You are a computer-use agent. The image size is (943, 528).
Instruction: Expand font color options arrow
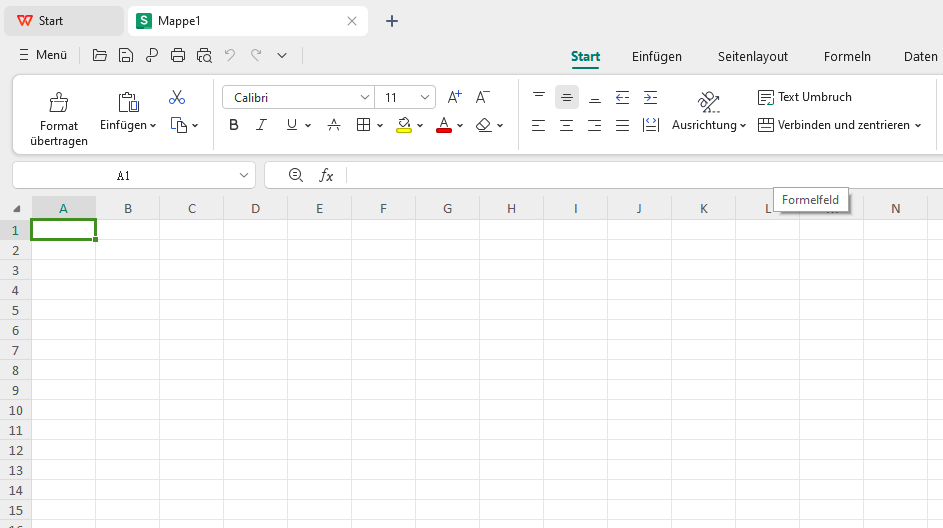point(460,126)
